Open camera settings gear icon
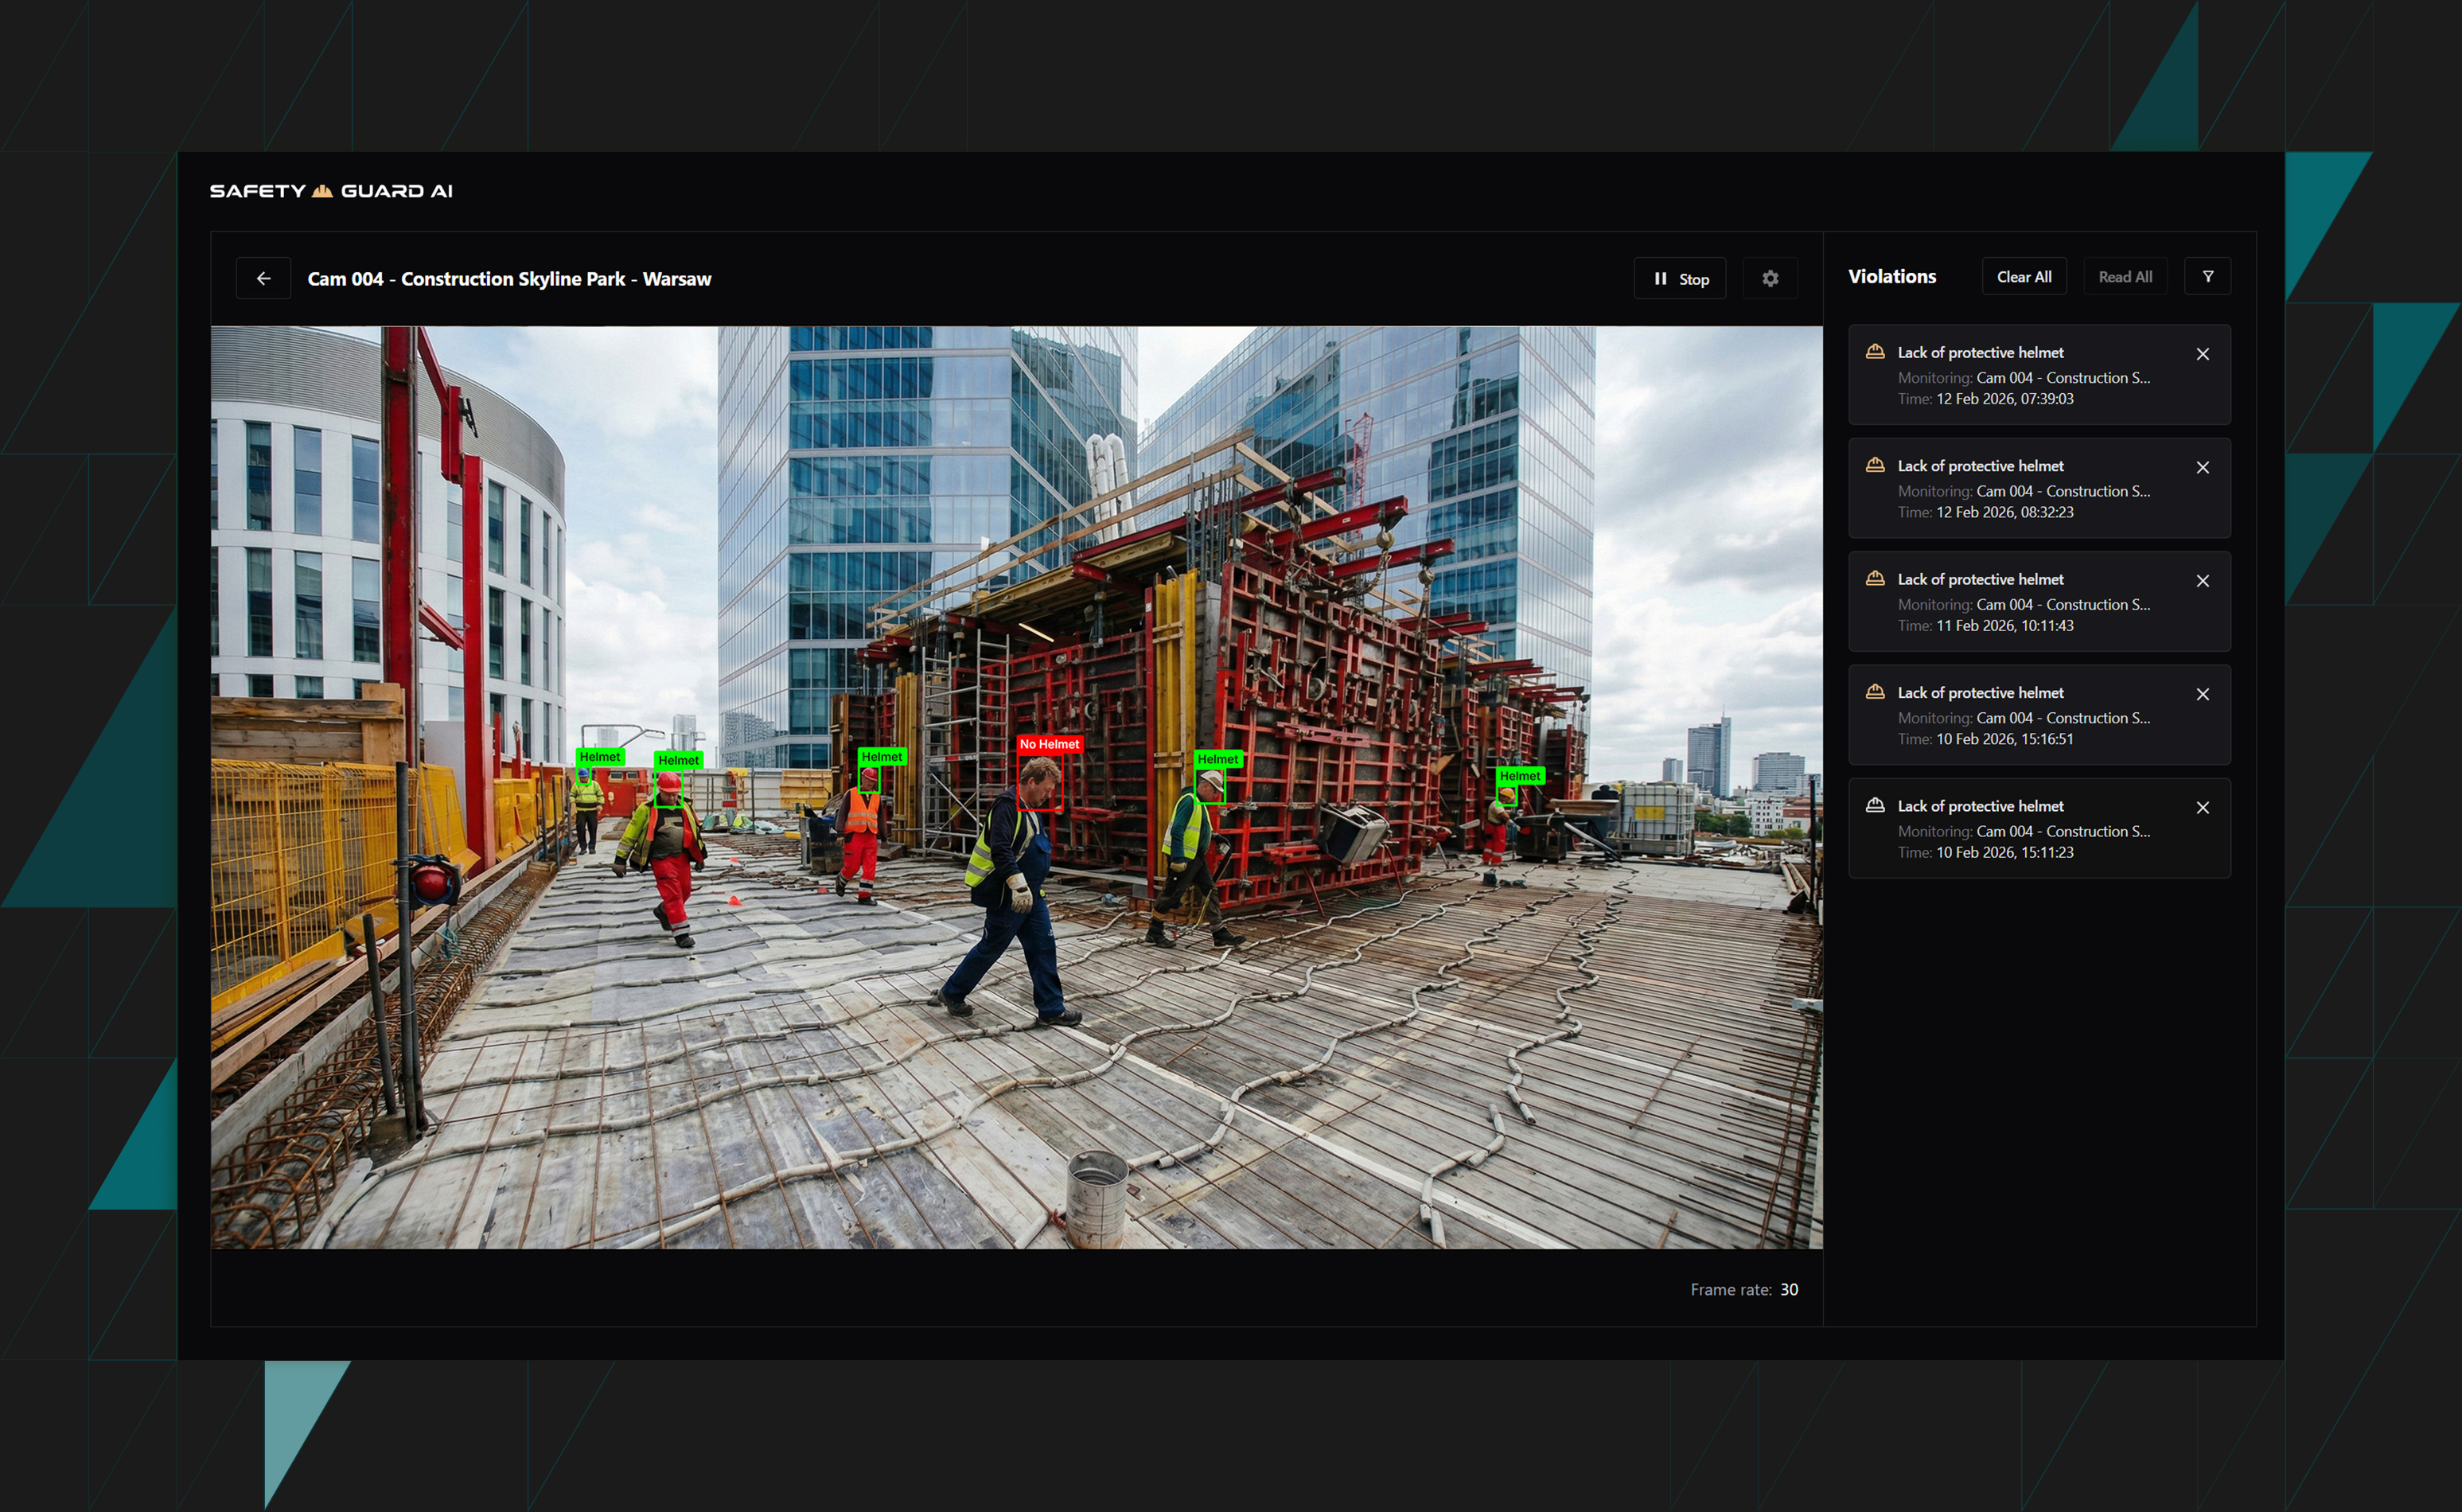Screen dimensions: 2462x1512 1769,279
